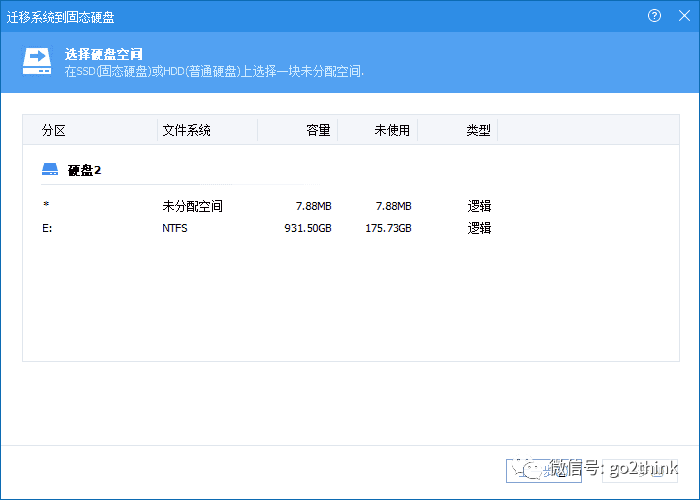Sort by the 未使用 column header
The image size is (700, 500).
pyautogui.click(x=392, y=130)
